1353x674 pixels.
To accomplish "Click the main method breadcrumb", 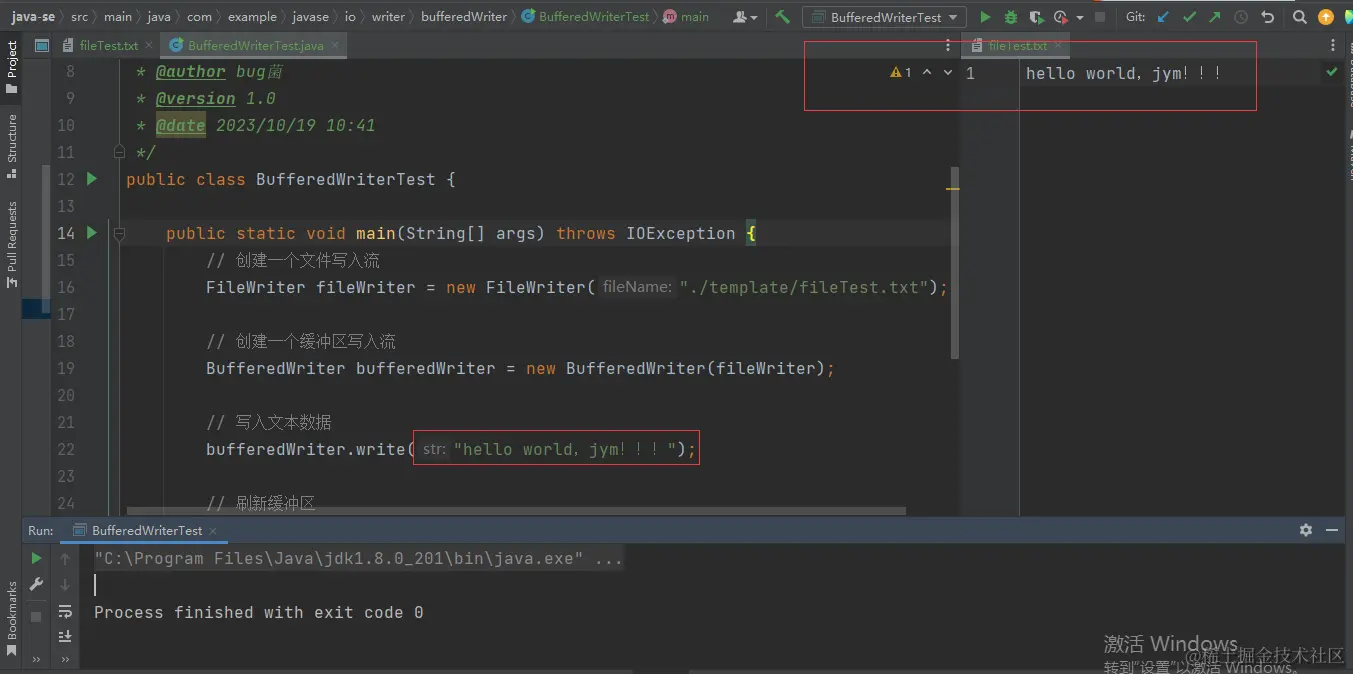I will pos(686,17).
